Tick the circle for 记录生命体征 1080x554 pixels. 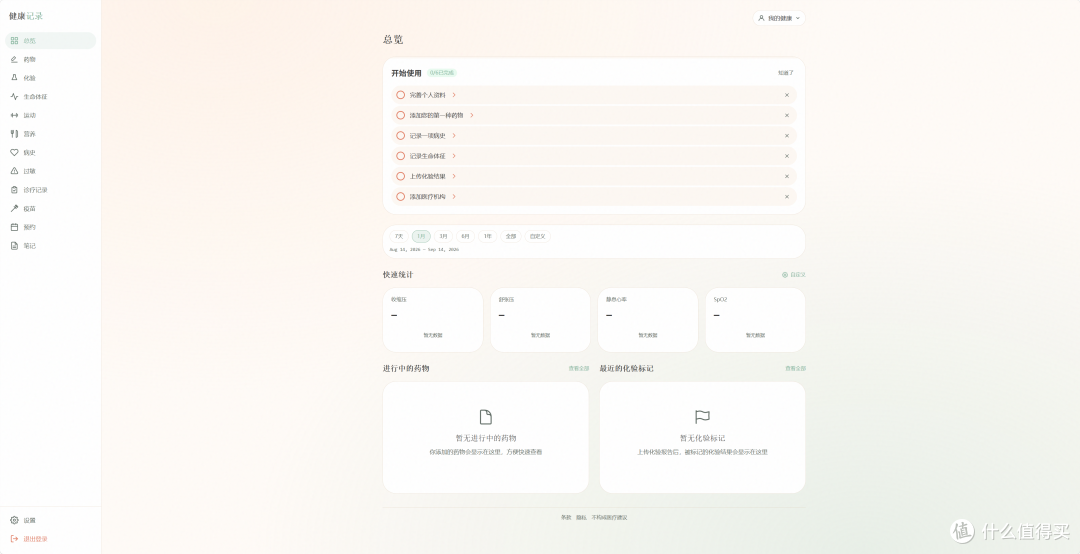(x=400, y=156)
